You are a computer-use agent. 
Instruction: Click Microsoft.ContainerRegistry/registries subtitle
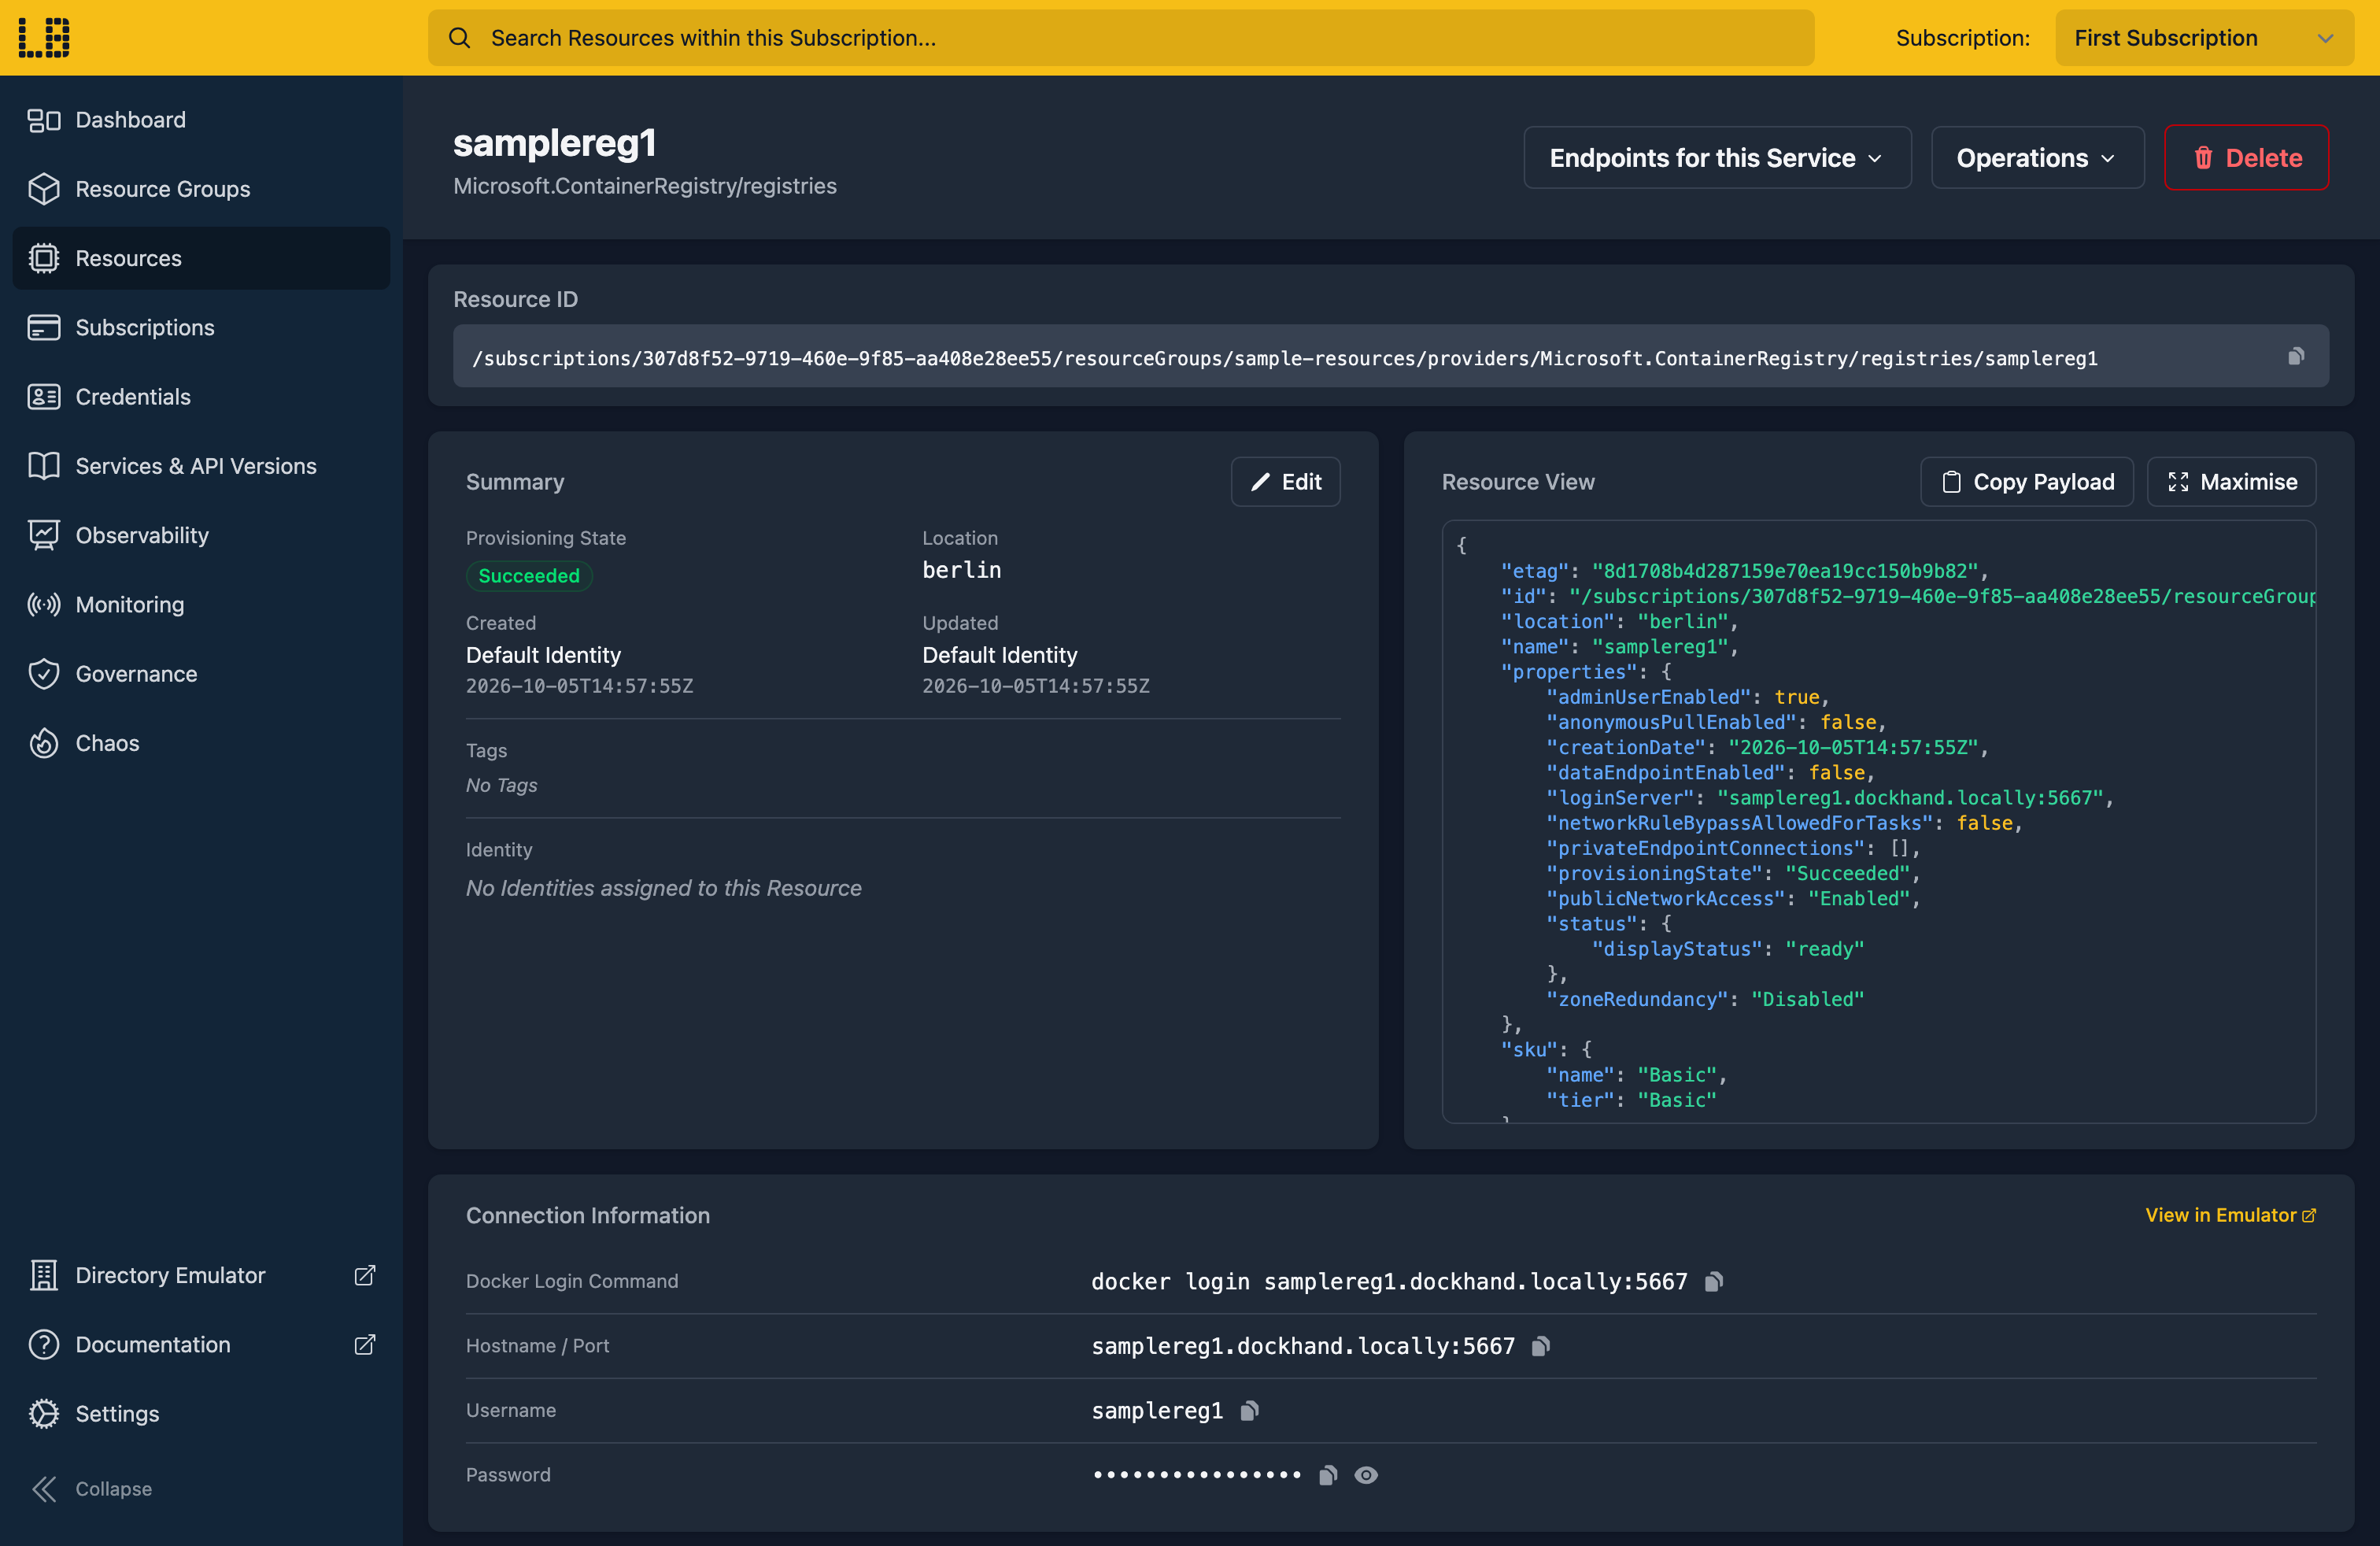(645, 186)
